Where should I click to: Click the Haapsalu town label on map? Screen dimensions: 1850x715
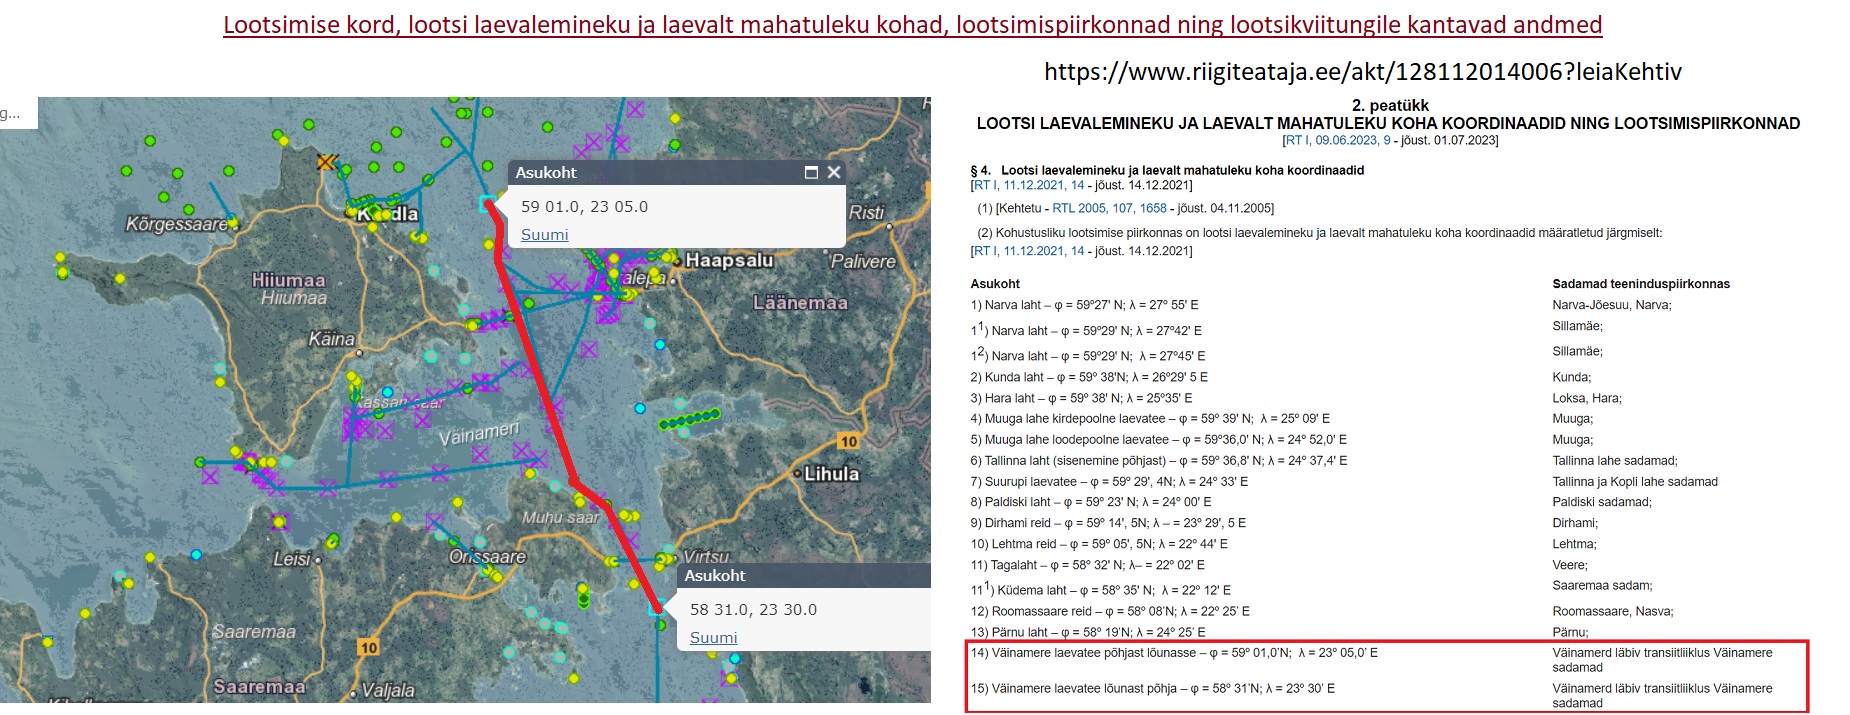(x=729, y=260)
